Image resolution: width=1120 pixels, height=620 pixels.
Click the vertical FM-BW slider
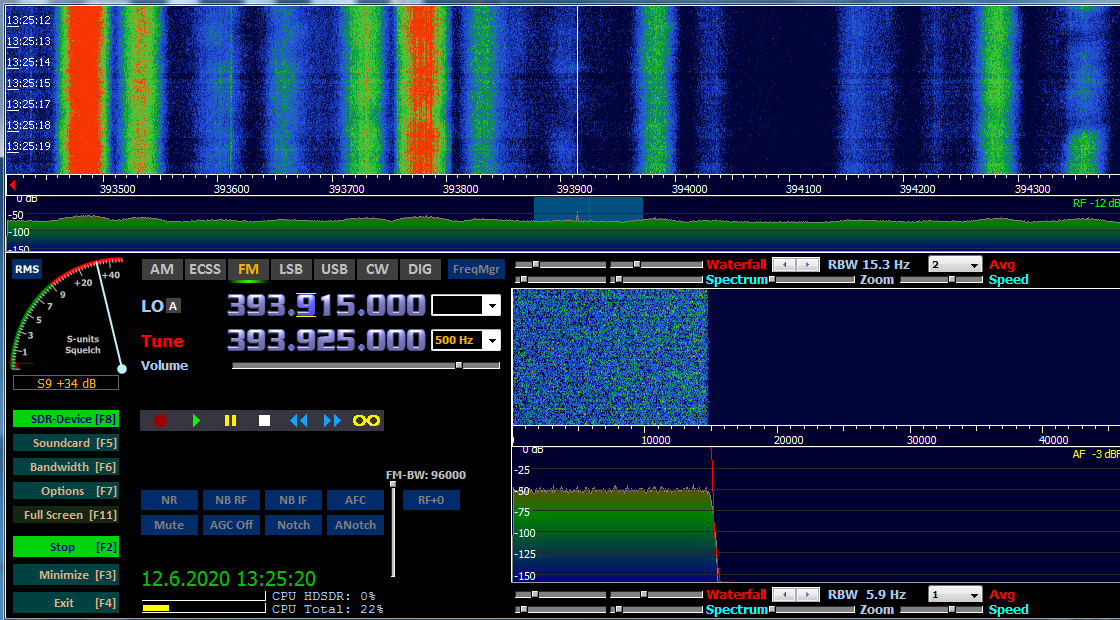393,529
